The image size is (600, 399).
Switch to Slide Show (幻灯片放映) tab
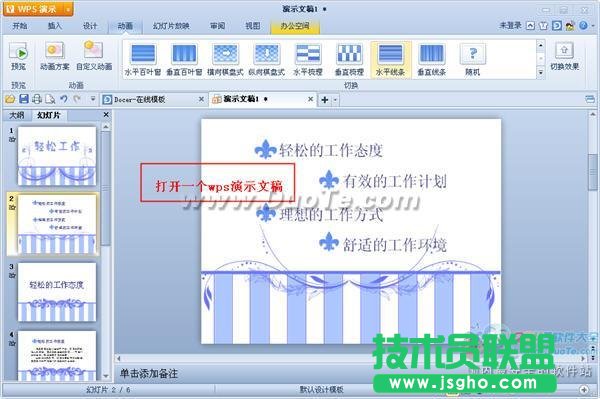click(x=171, y=26)
